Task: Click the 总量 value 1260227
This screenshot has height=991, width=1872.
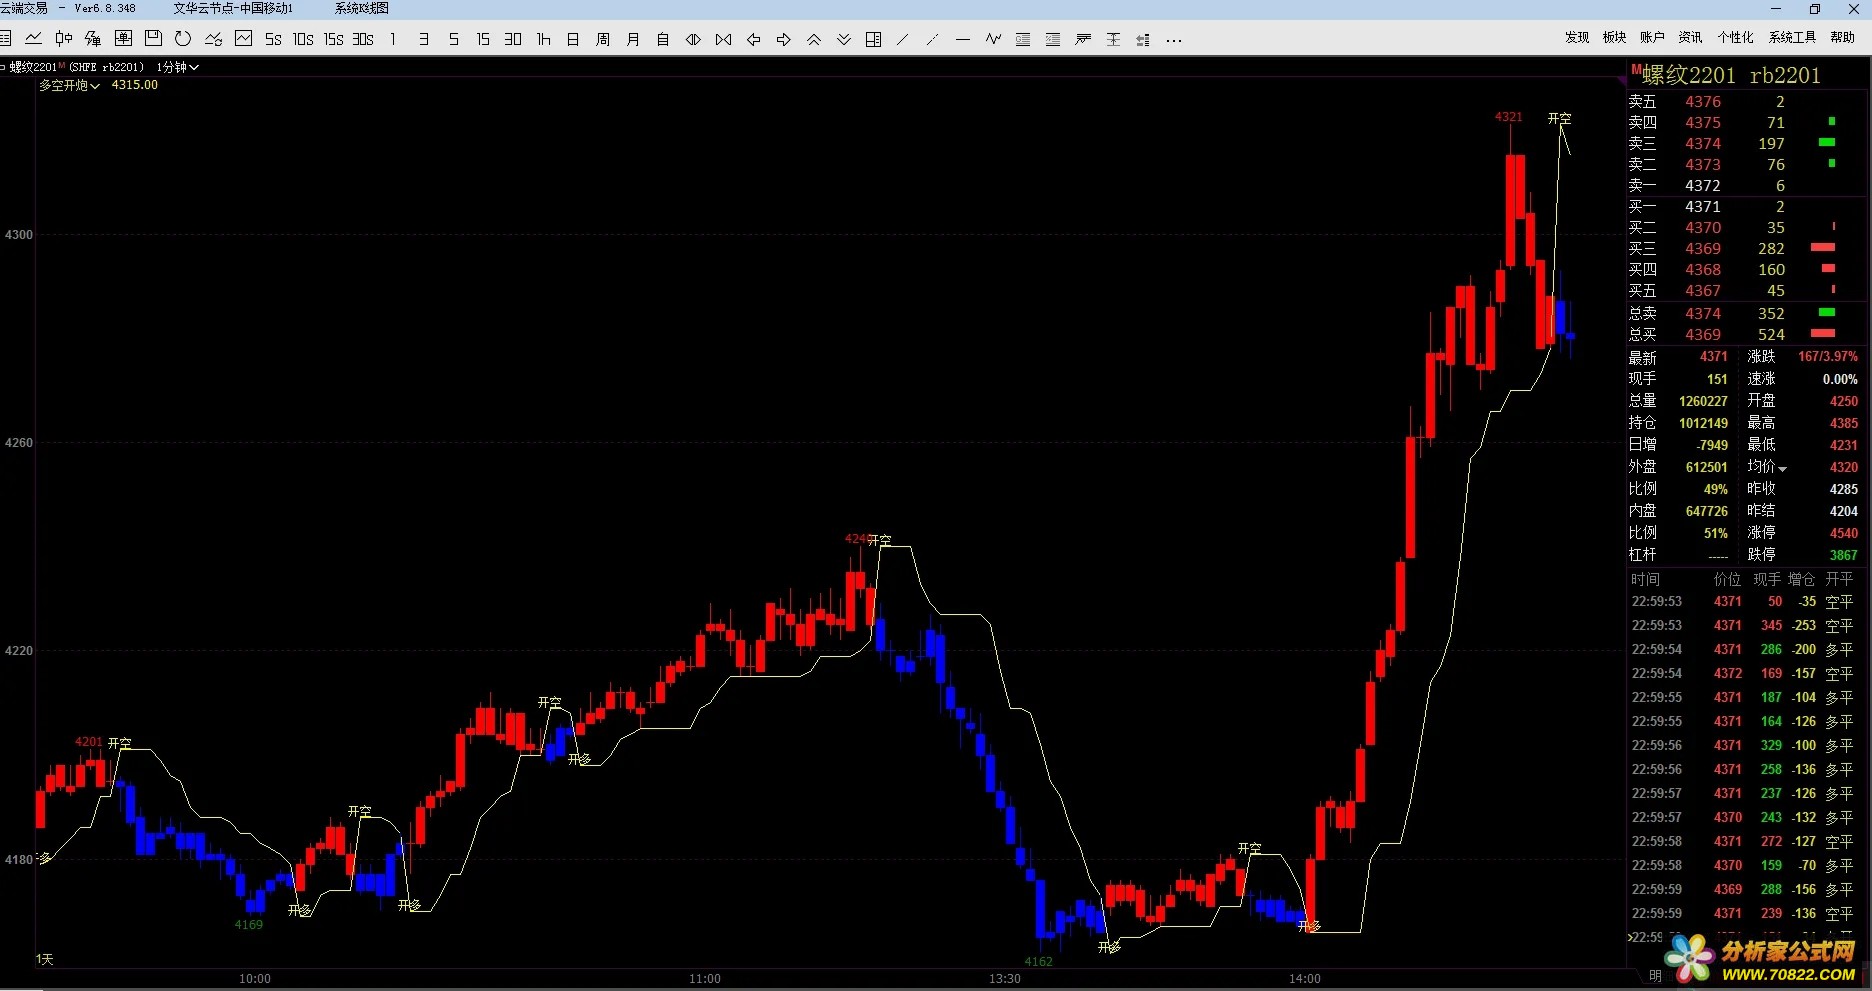Action: coord(1703,401)
